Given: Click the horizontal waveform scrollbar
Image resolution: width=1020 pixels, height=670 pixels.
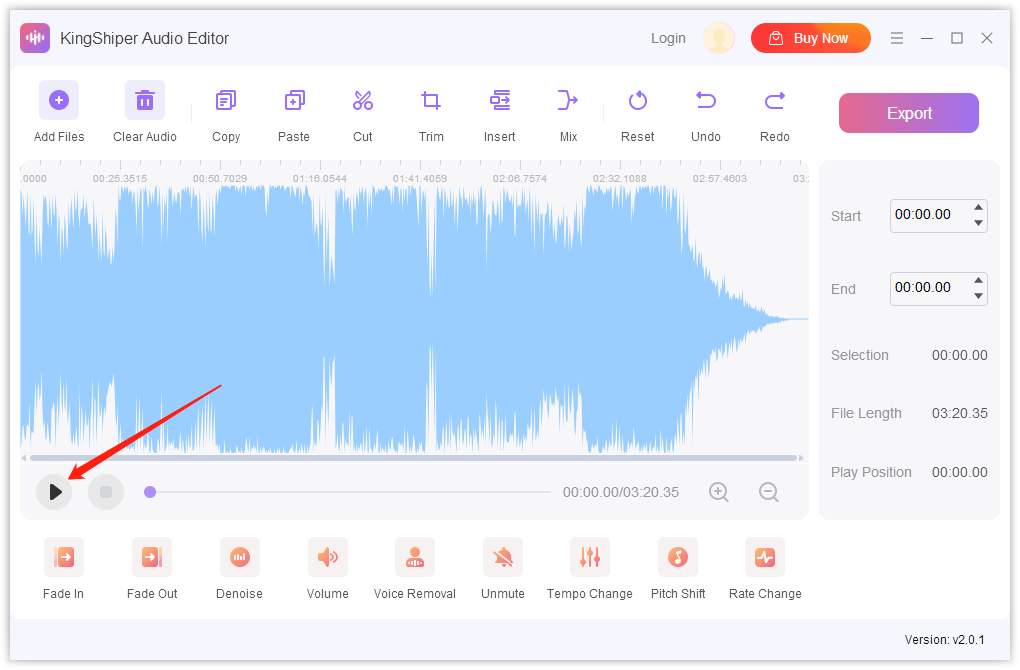Looking at the screenshot, I should point(414,459).
